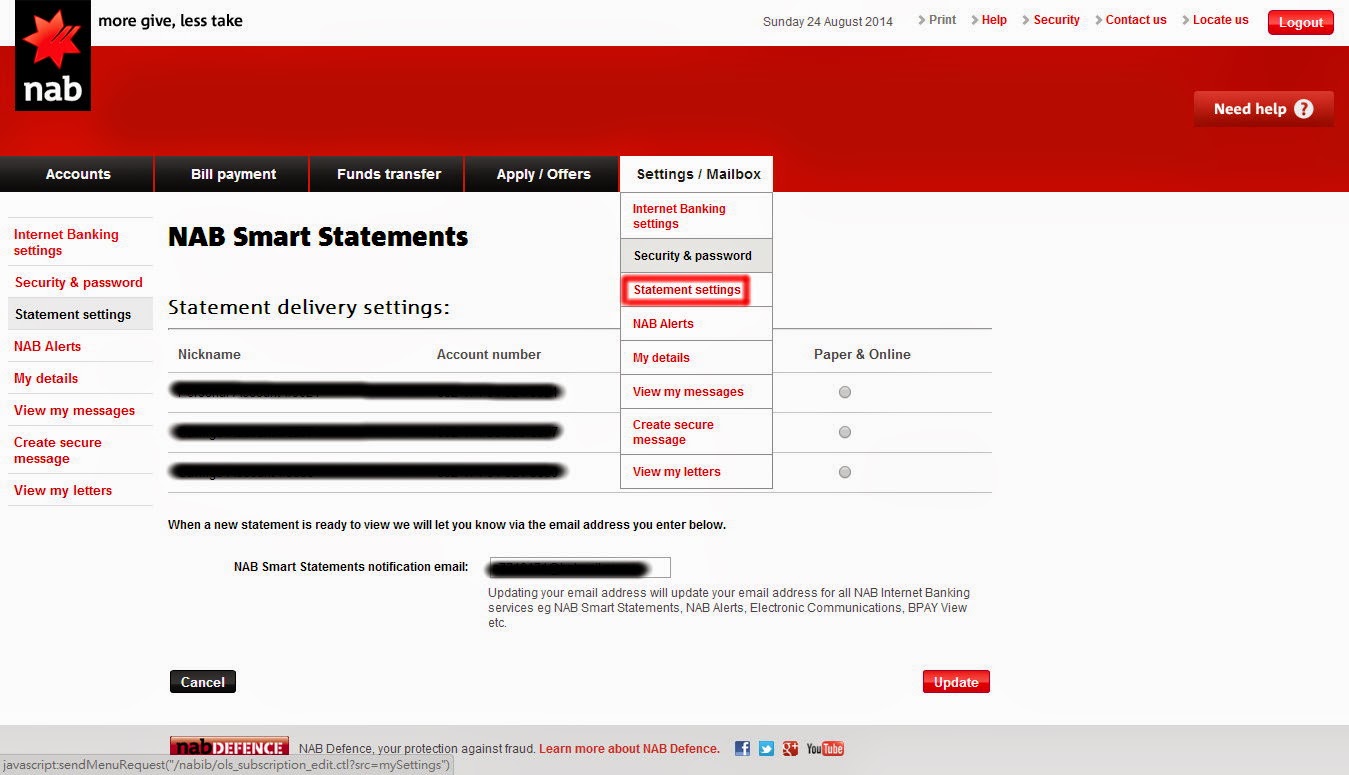Click the NAB logo
The height and width of the screenshot is (775, 1349).
53,55
